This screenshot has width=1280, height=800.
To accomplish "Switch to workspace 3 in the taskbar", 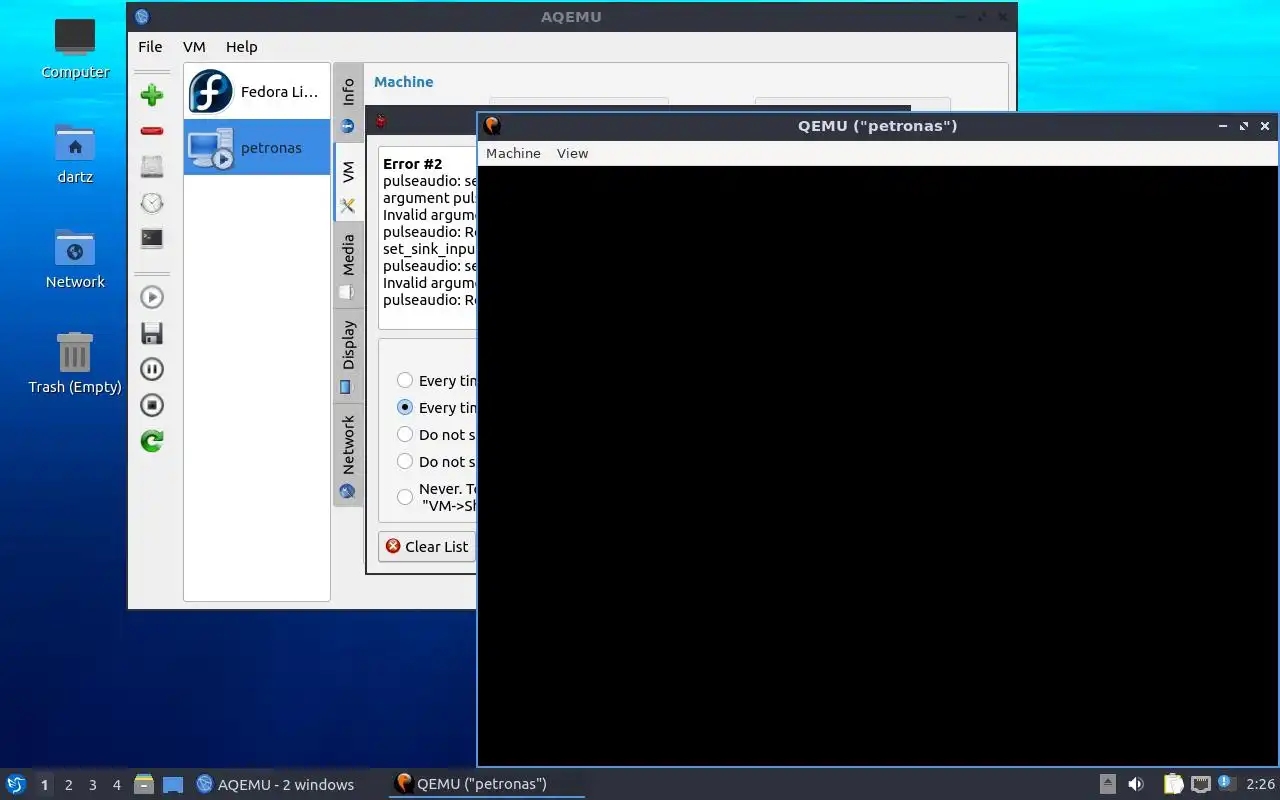I will pyautogui.click(x=92, y=785).
